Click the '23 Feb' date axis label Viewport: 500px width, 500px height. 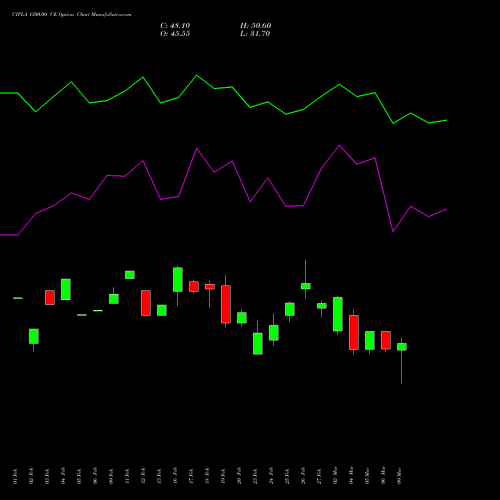click(255, 476)
